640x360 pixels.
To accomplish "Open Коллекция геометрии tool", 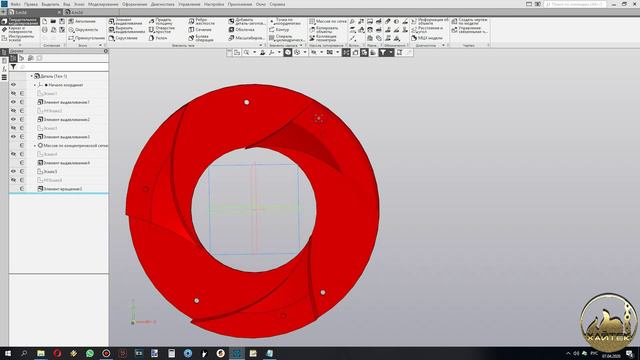I will (323, 38).
